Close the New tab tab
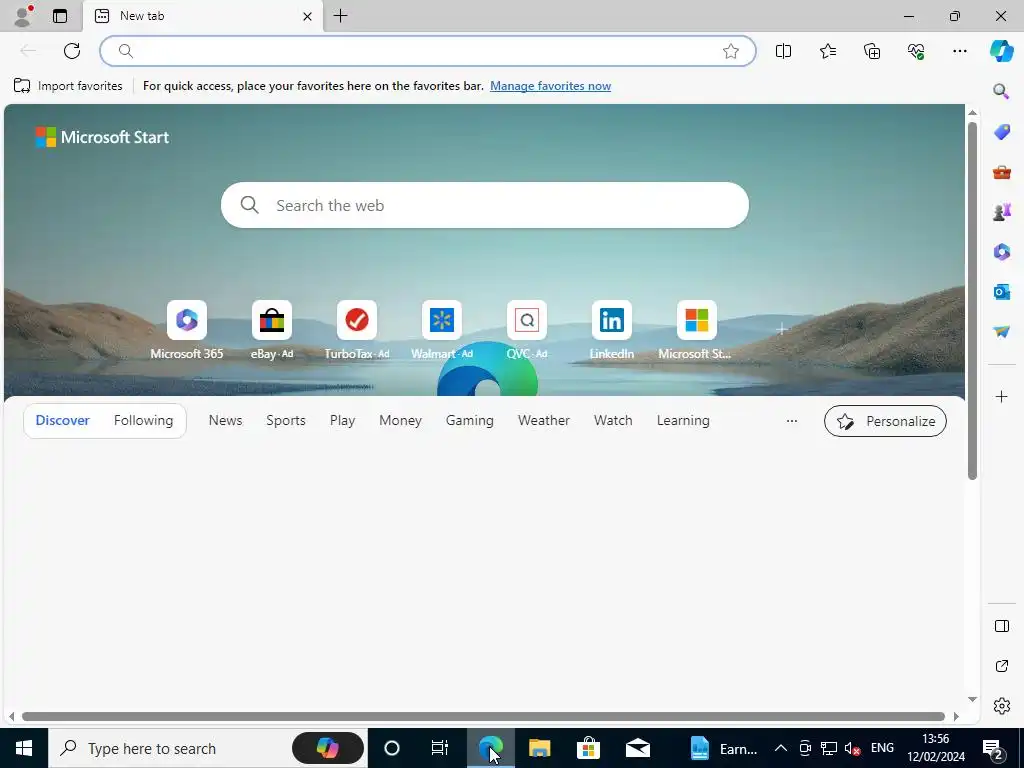The height and width of the screenshot is (768, 1024). coord(307,16)
